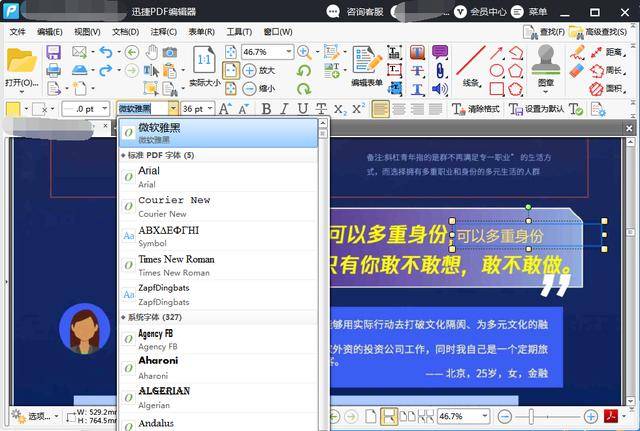Choose Courier New from font list
This screenshot has height=431, width=640.
point(218,207)
